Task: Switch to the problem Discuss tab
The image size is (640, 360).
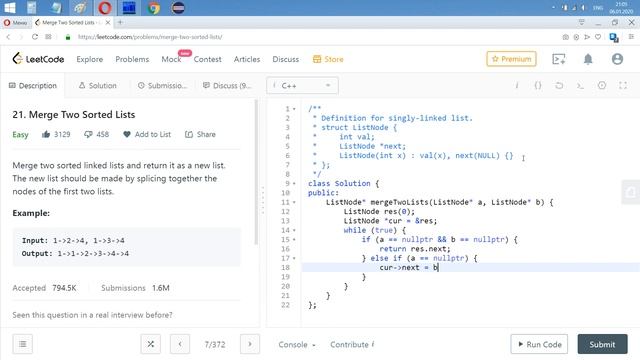Action: coord(227,86)
